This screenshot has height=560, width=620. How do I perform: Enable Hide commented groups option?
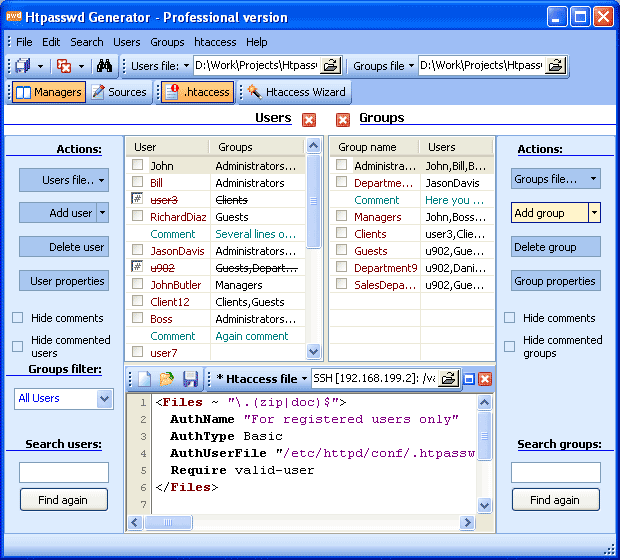click(x=509, y=346)
